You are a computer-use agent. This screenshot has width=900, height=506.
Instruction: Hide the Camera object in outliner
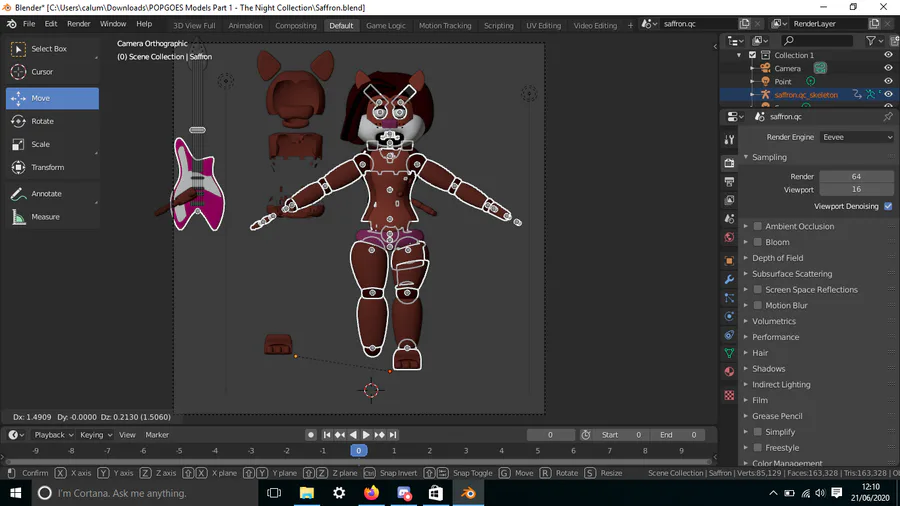888,68
